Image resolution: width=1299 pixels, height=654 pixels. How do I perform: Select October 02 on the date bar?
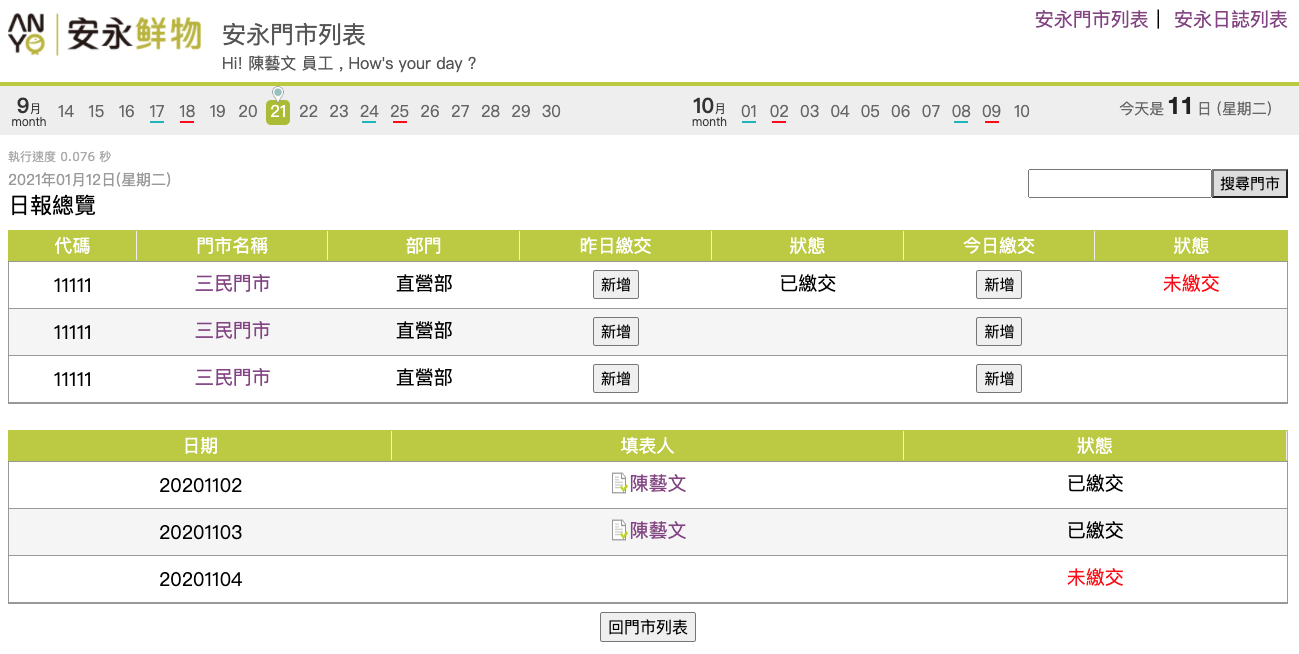[x=779, y=111]
